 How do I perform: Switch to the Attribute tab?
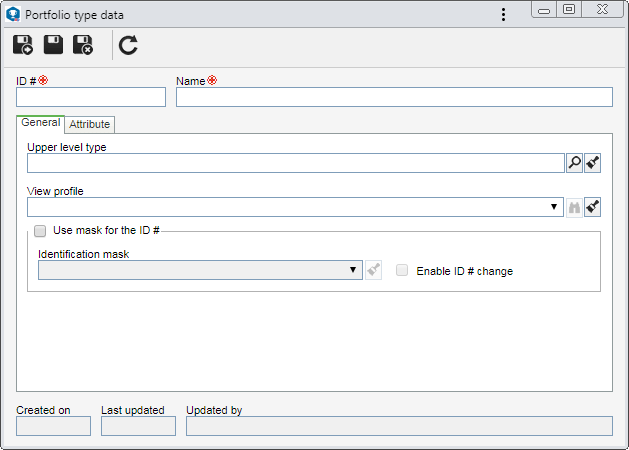(x=89, y=124)
